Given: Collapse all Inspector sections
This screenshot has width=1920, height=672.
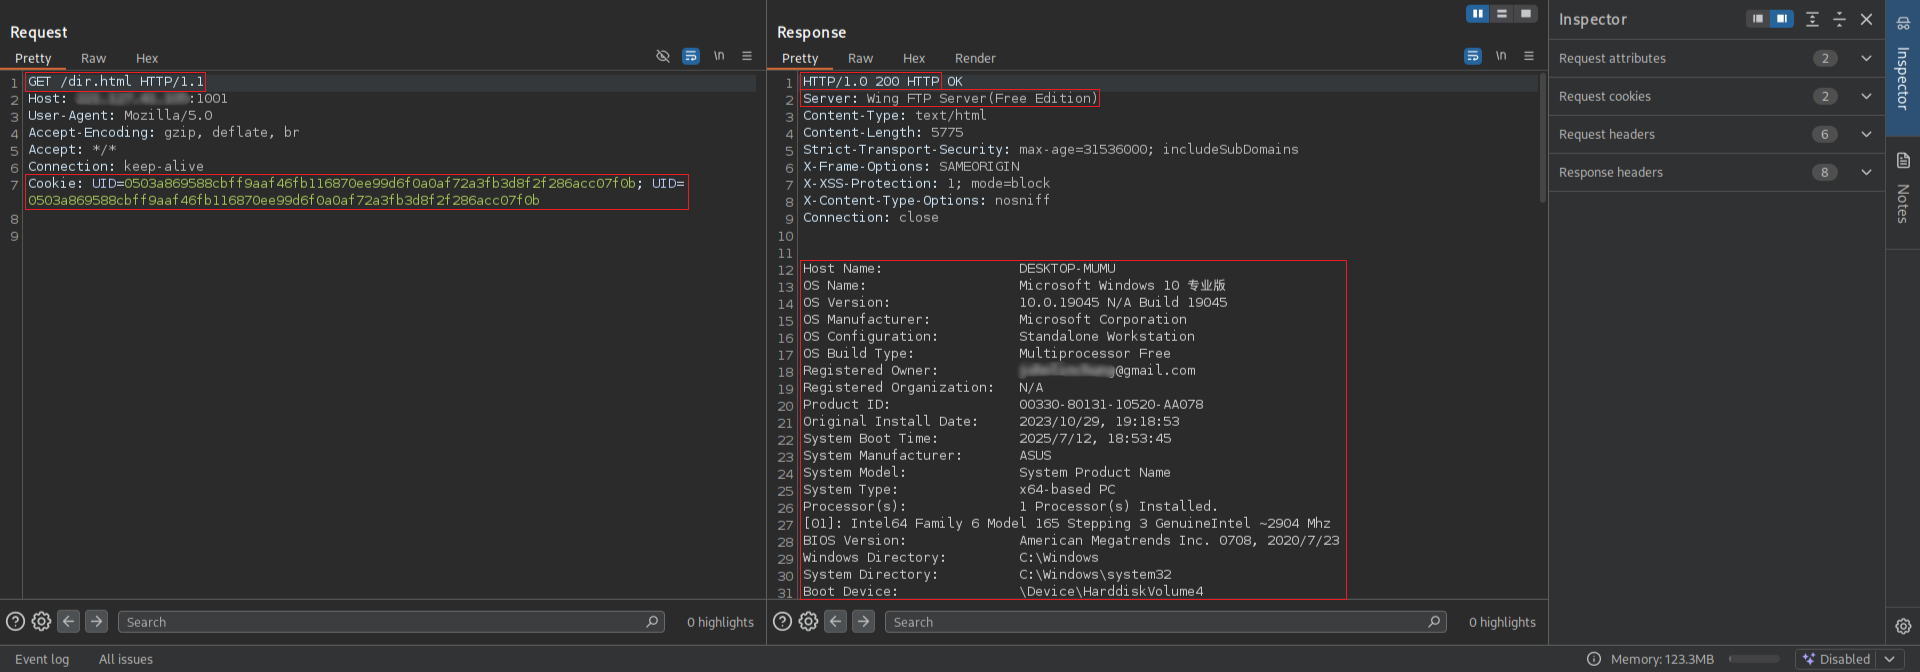Looking at the screenshot, I should 1839,19.
